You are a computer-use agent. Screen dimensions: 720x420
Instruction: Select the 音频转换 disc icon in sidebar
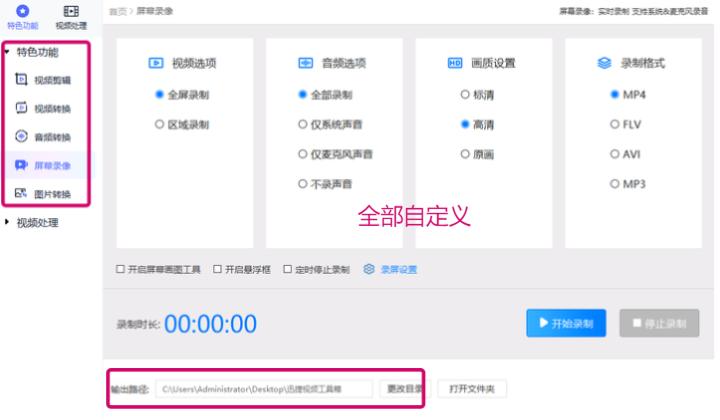(21, 136)
